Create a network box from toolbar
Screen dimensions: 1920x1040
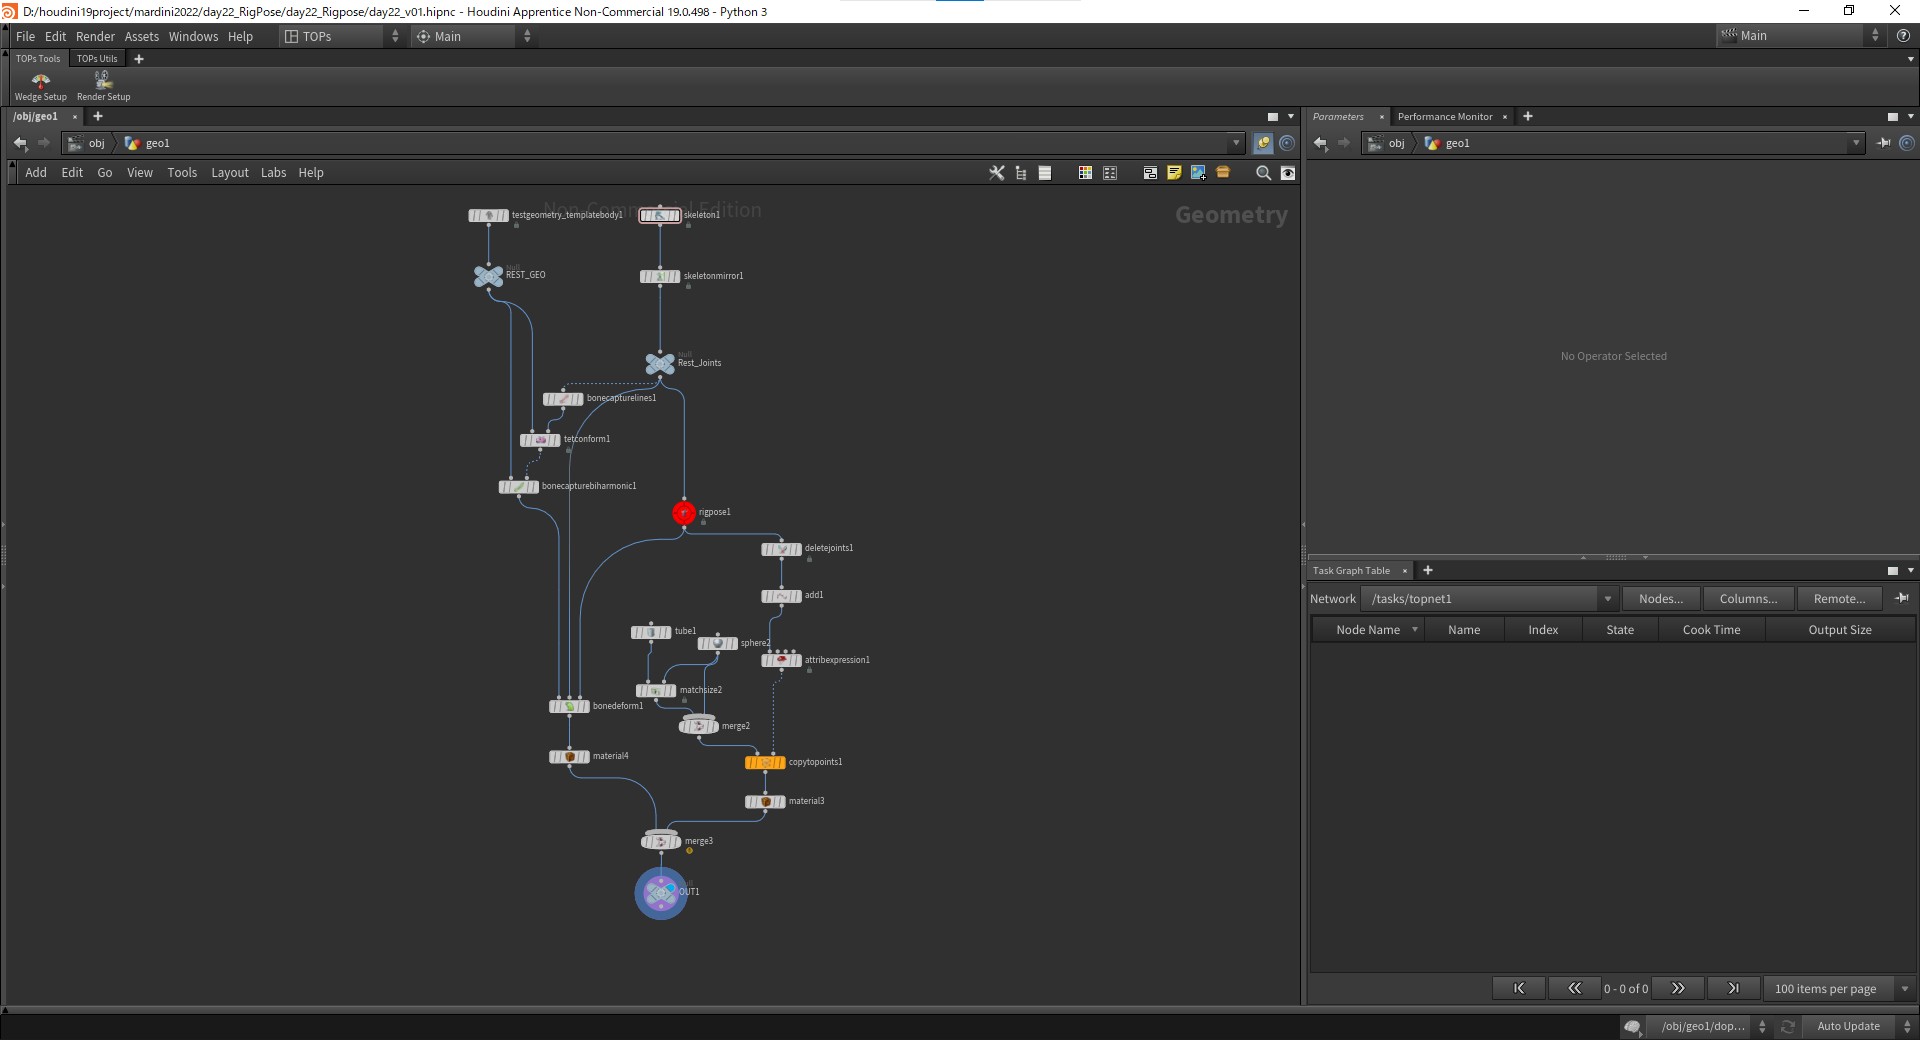point(1150,173)
